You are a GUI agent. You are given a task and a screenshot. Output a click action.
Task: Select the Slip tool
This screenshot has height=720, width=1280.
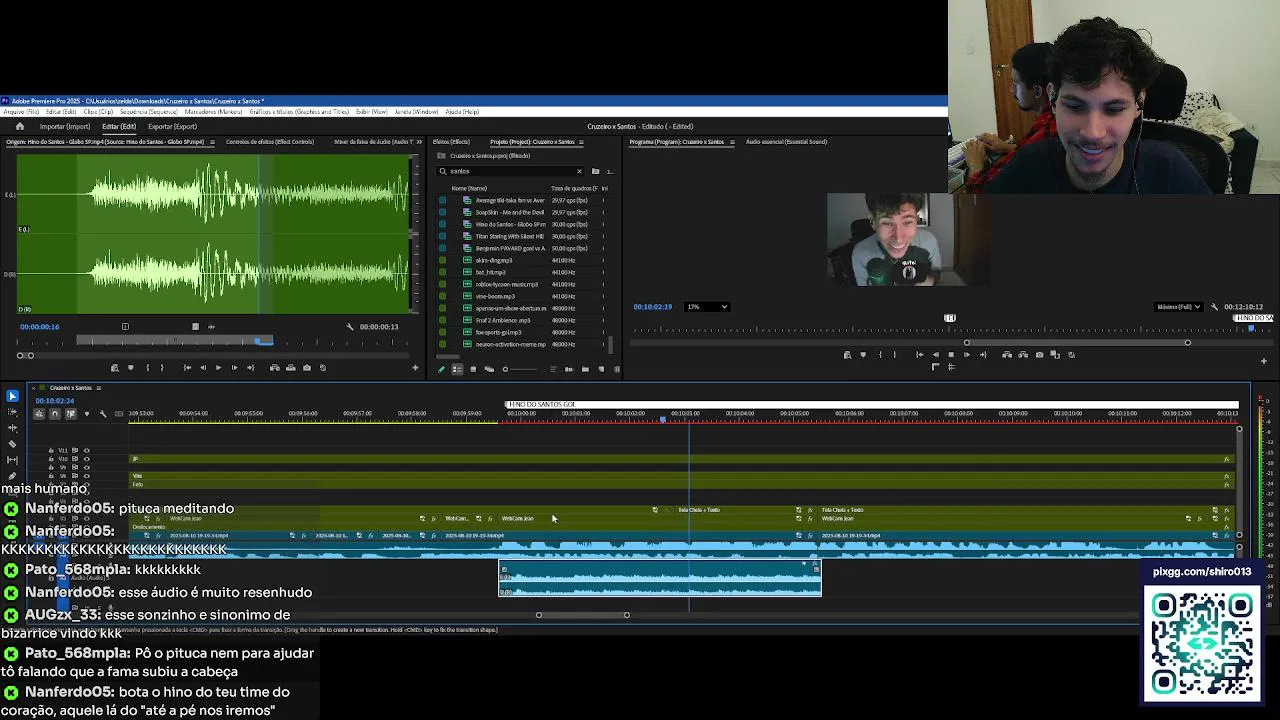pos(12,460)
